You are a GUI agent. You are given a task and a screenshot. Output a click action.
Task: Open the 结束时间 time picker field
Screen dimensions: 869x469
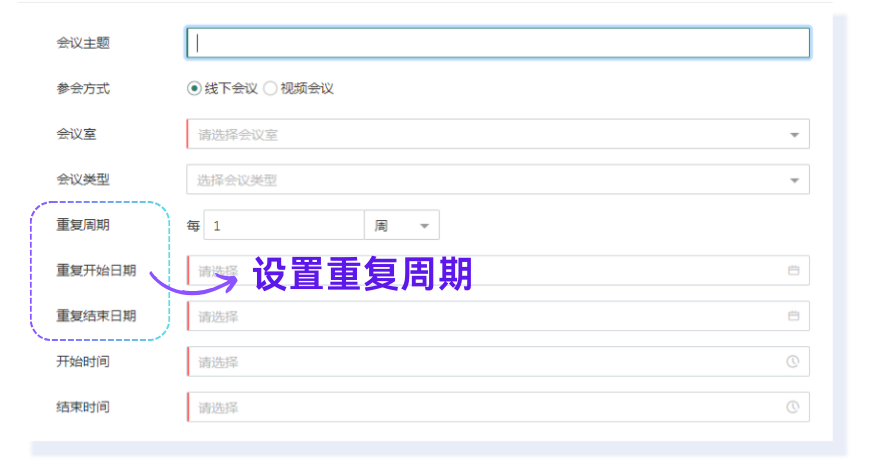[498, 407]
